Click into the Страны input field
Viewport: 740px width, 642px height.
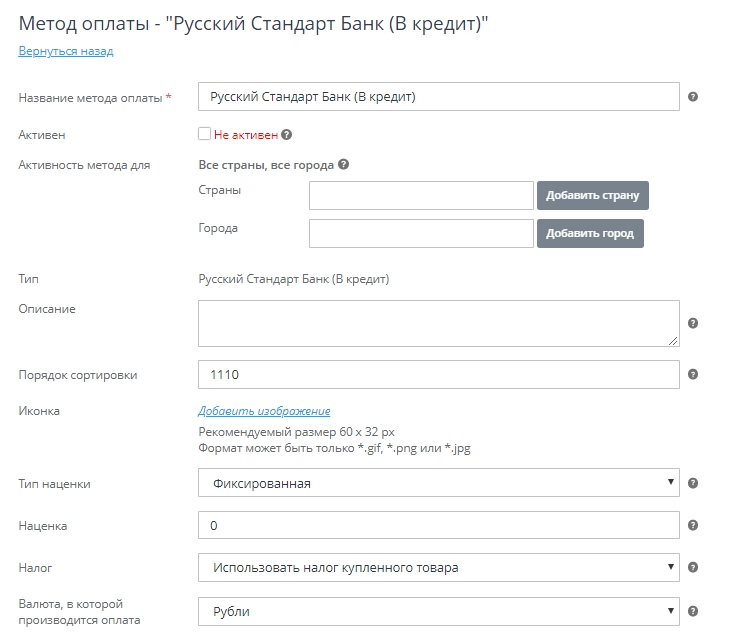coord(421,195)
